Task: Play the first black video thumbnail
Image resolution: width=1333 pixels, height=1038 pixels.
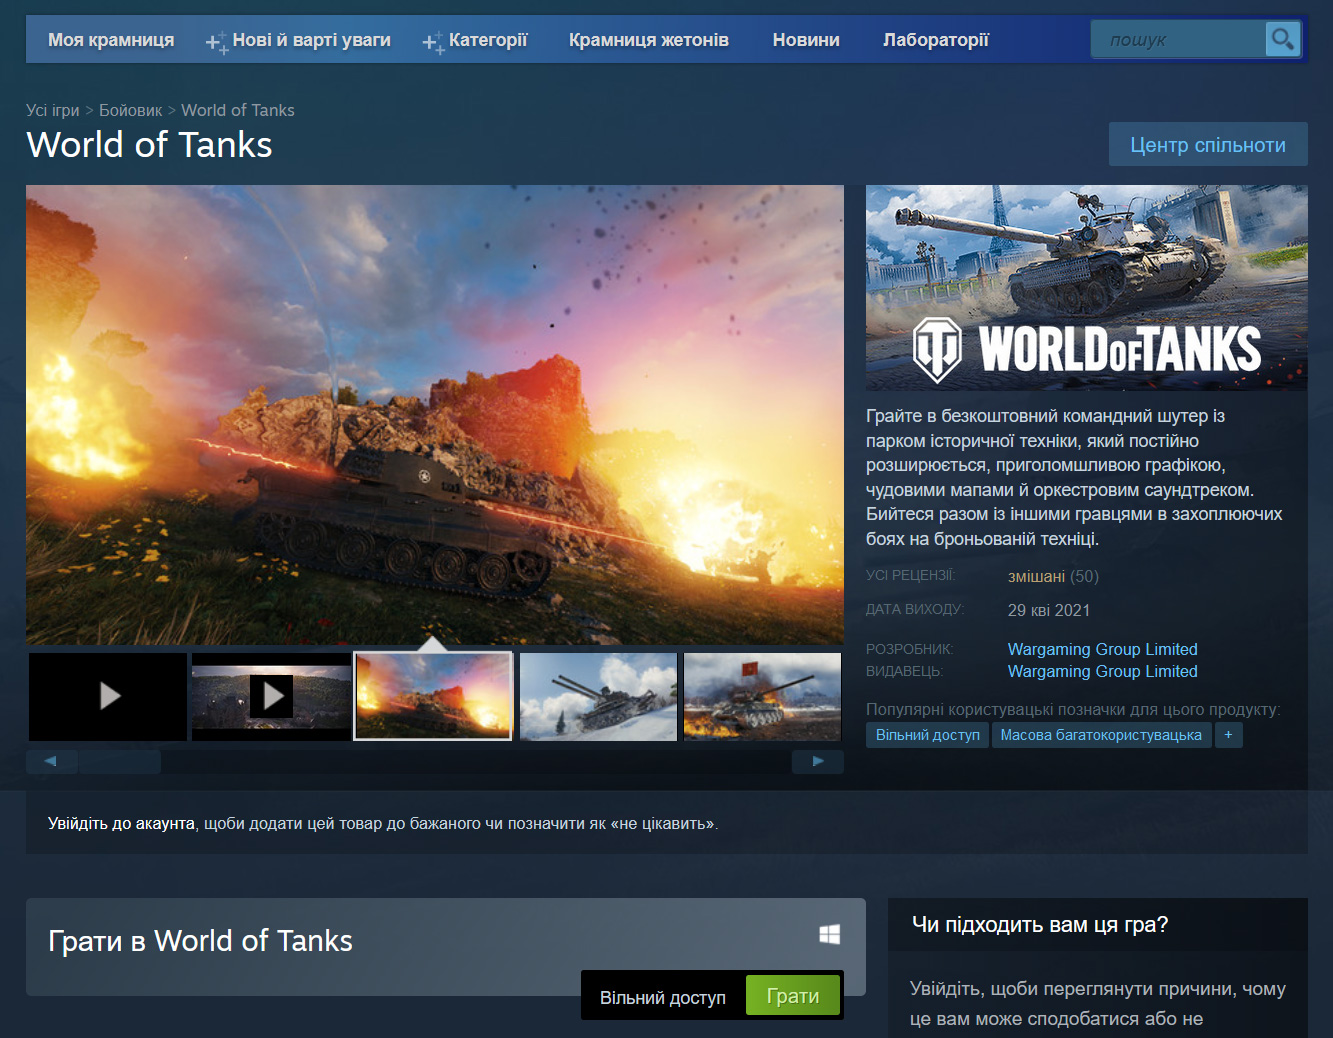Action: tap(108, 696)
